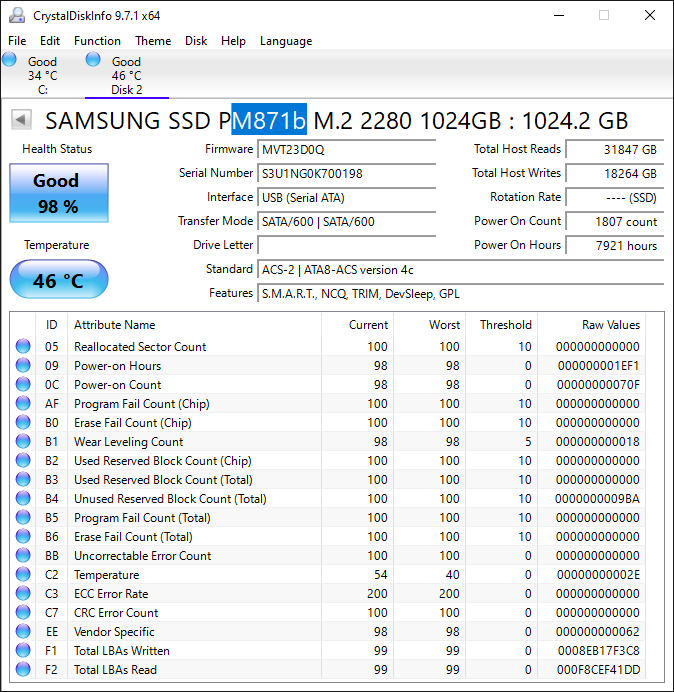
Task: Click the Raw Values column header
Action: coord(591,325)
